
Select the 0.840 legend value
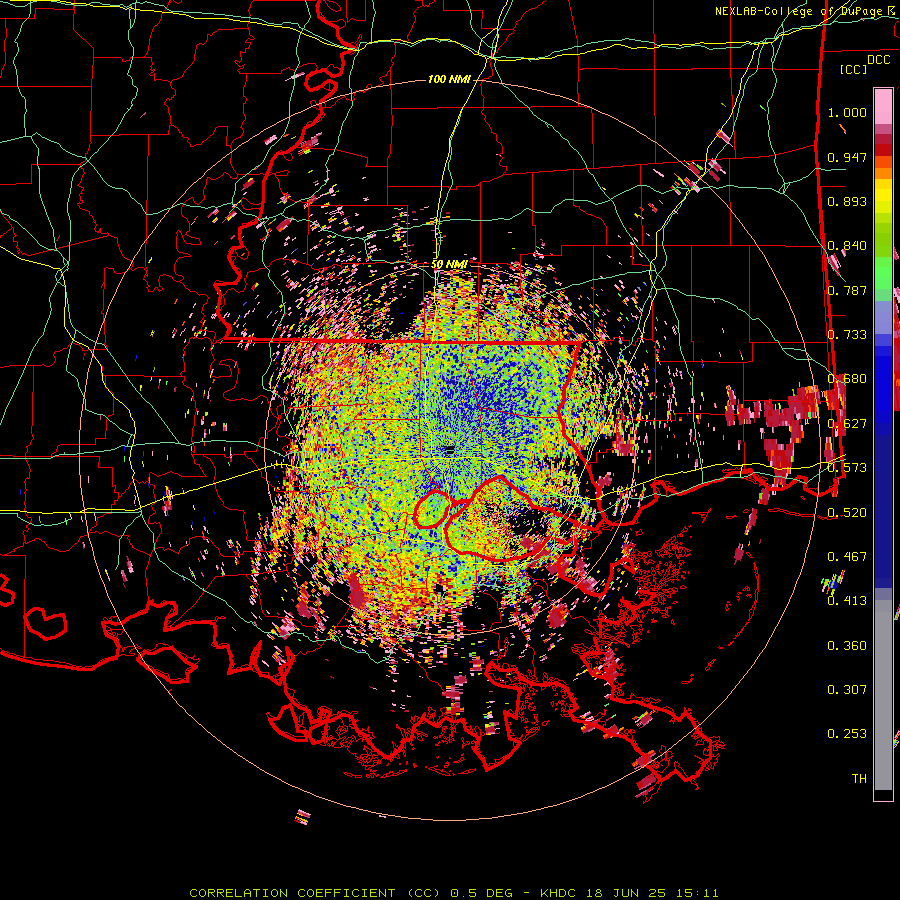point(847,246)
